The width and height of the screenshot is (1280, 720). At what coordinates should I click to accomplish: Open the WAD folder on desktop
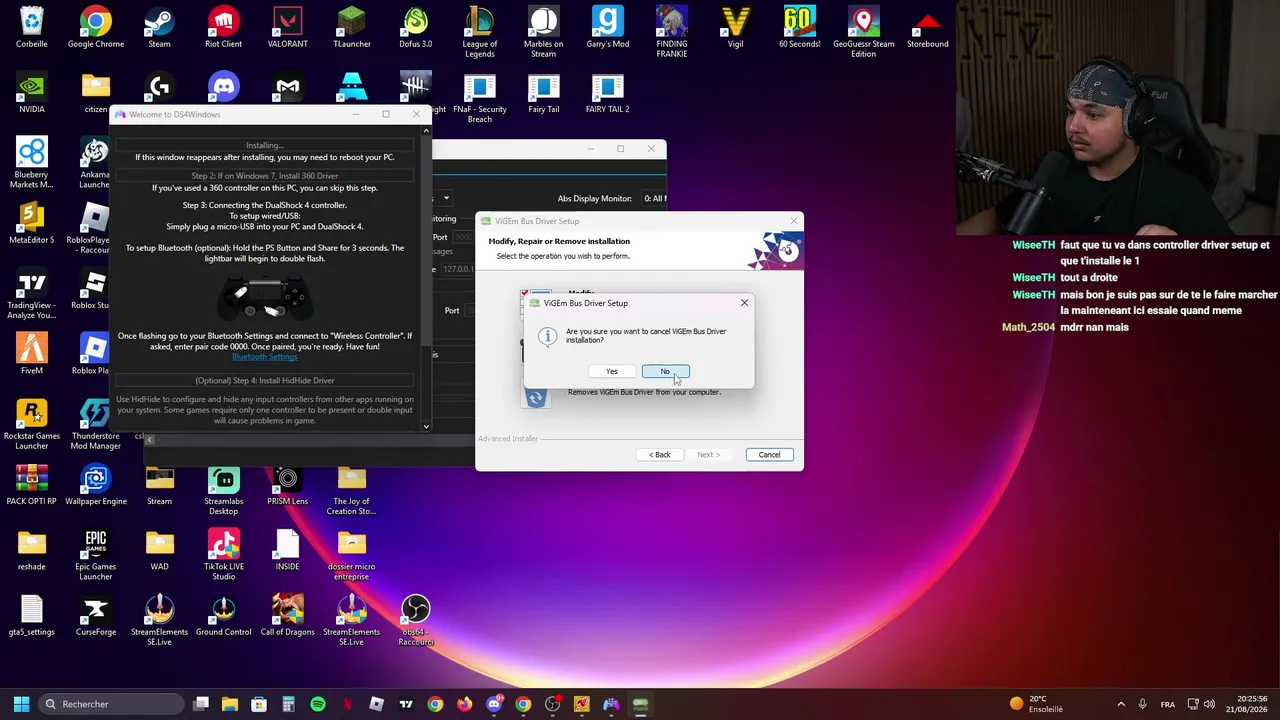(x=159, y=550)
